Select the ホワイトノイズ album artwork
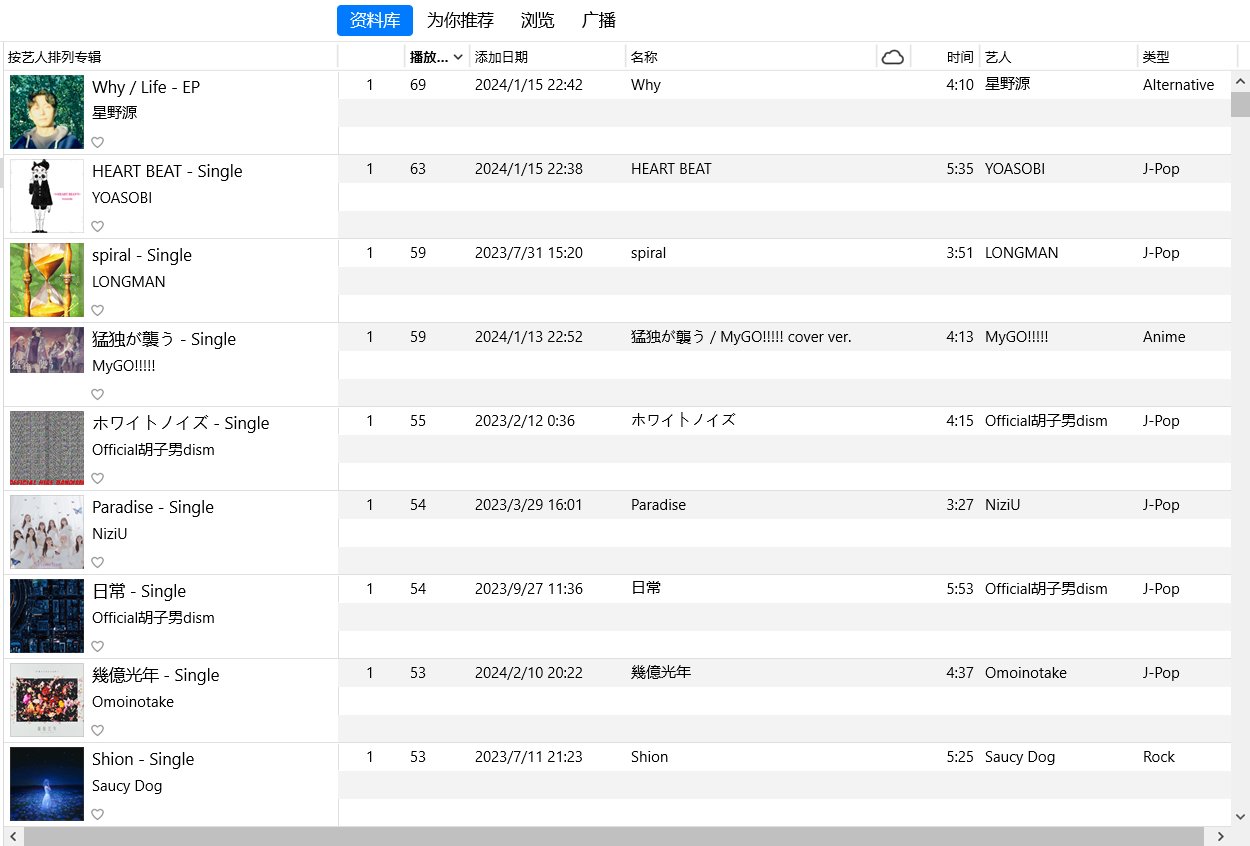Screen dimensions: 1250x846 (47, 448)
